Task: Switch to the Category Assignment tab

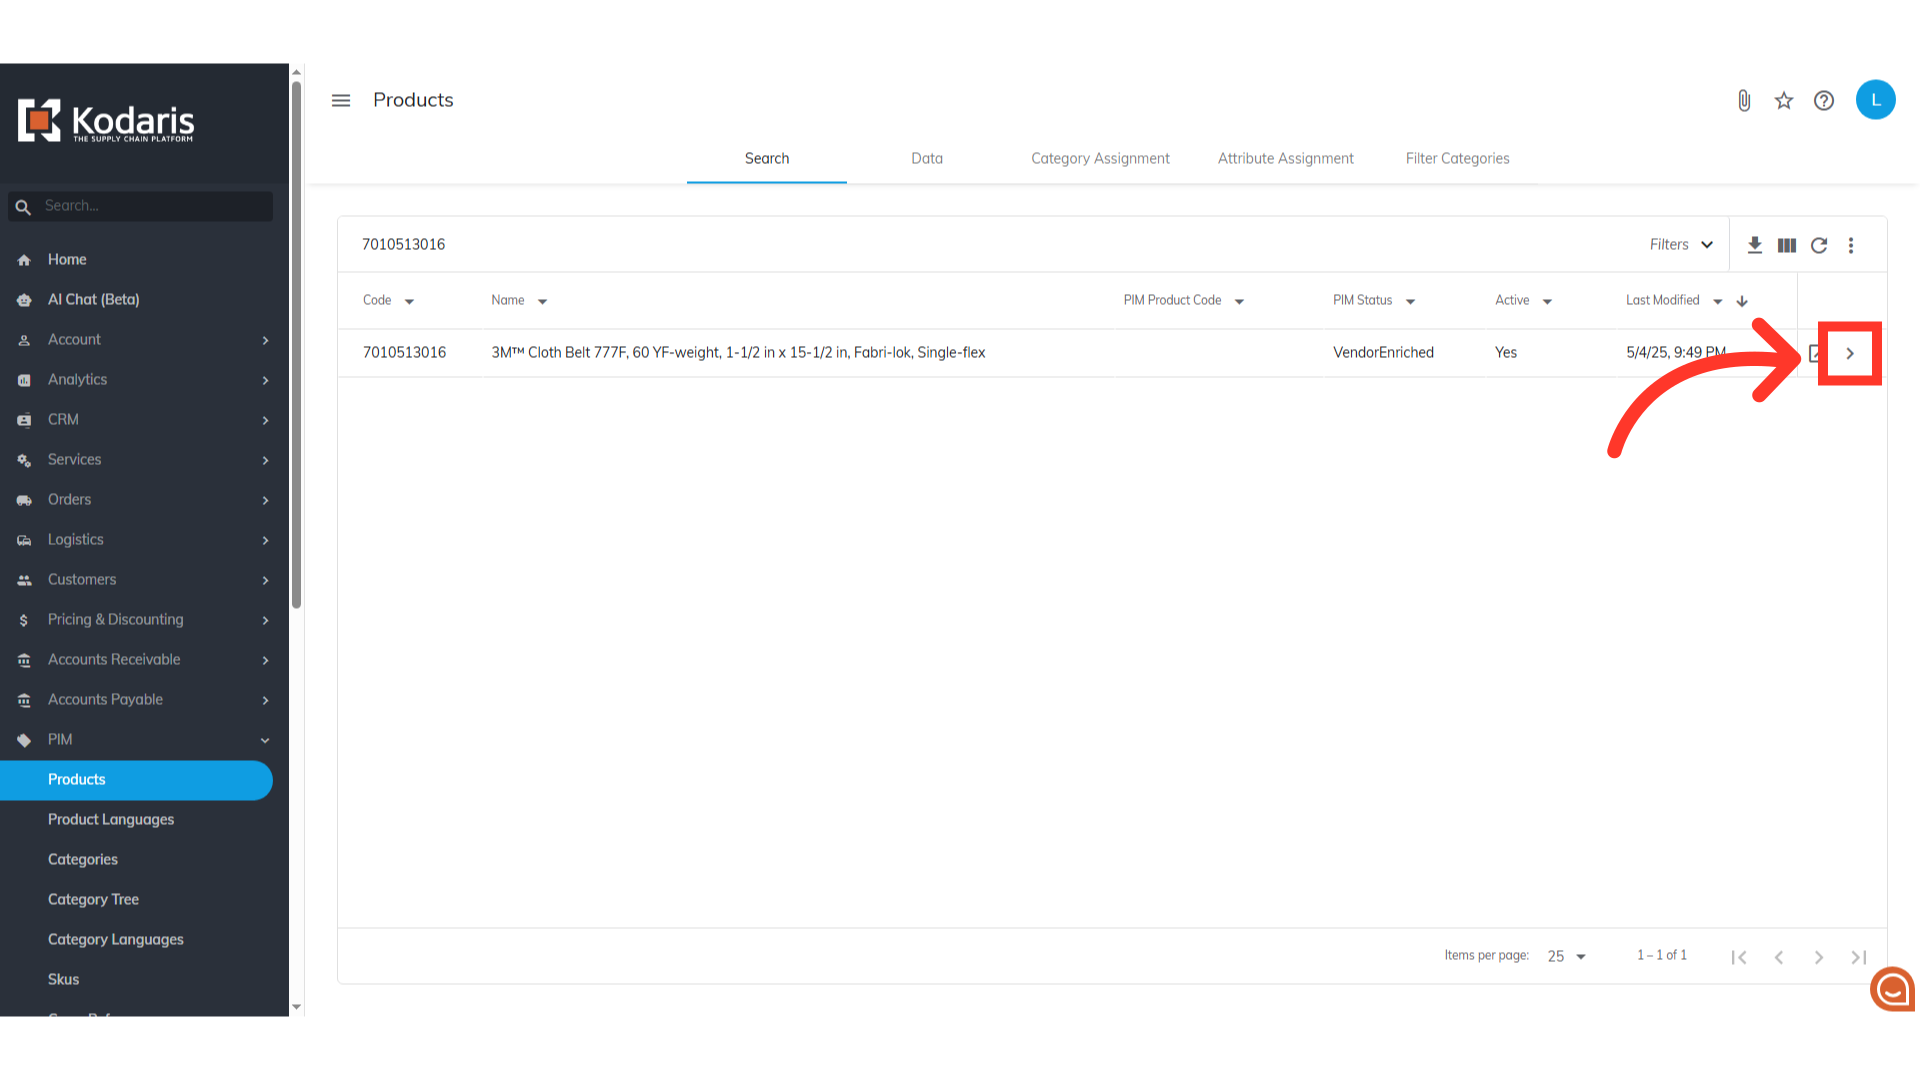Action: (1100, 158)
